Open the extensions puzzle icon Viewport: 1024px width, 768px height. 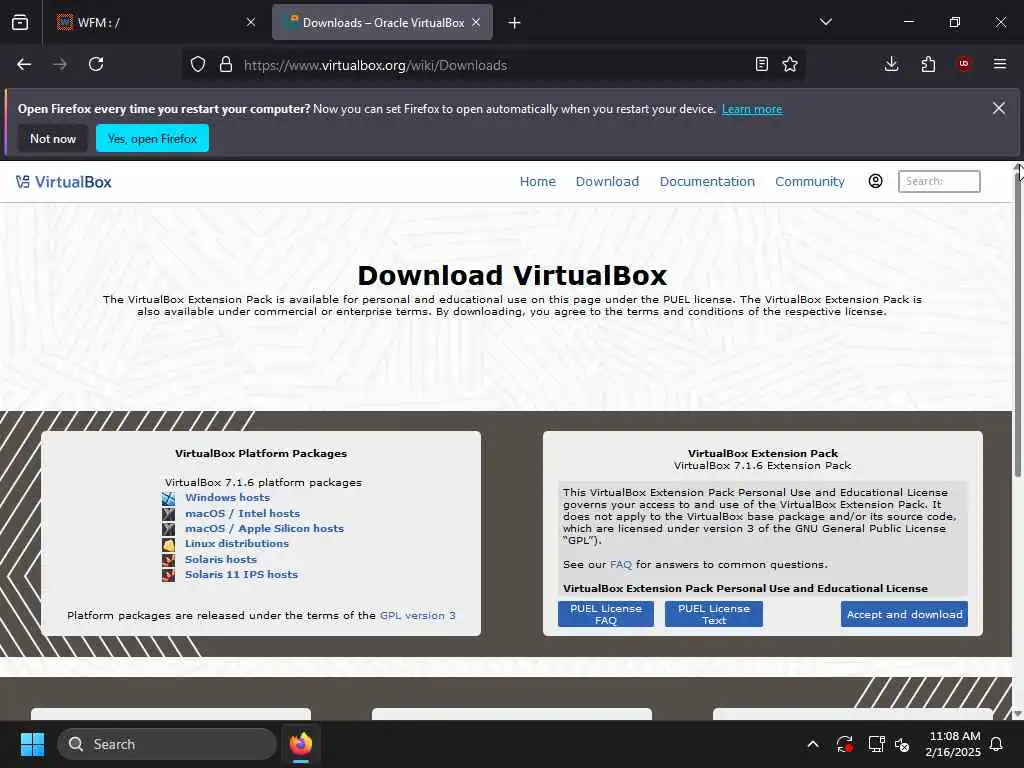point(928,64)
